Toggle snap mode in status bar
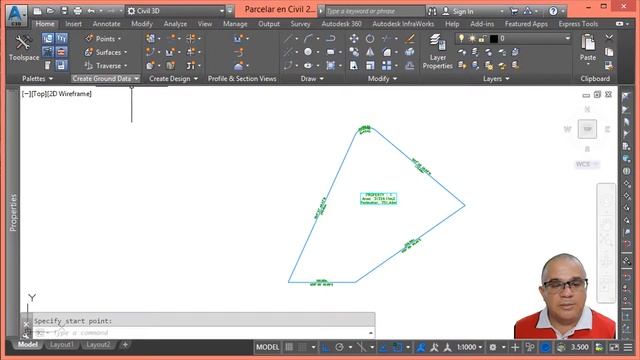This screenshot has width=640, height=360. click(302, 347)
